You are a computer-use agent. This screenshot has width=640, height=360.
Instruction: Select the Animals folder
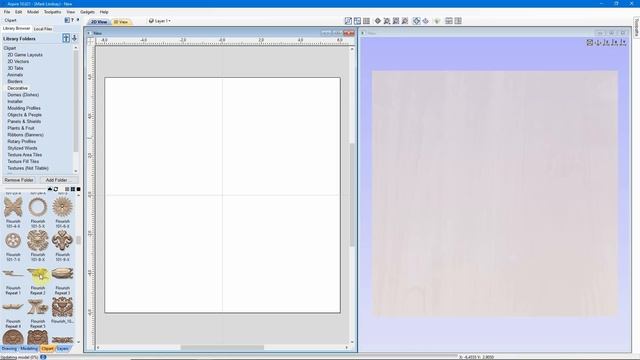tap(15, 75)
